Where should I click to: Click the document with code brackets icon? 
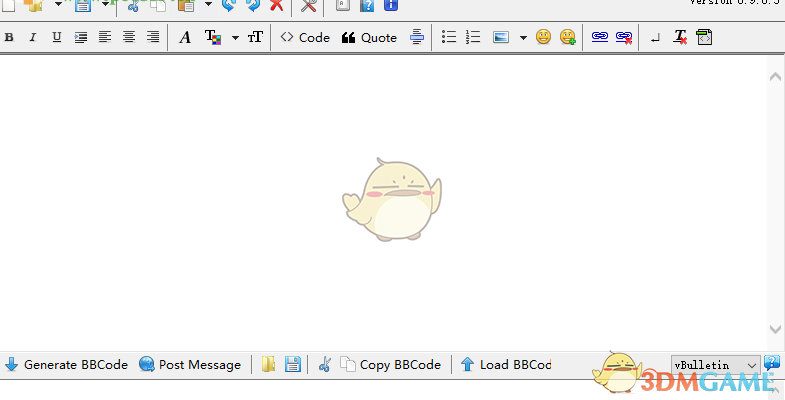[x=704, y=38]
